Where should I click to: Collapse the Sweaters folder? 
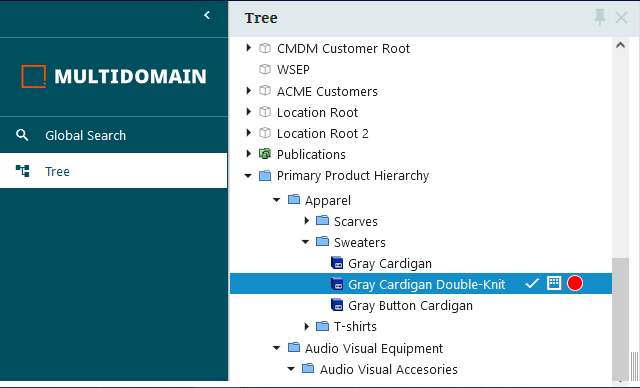point(305,242)
